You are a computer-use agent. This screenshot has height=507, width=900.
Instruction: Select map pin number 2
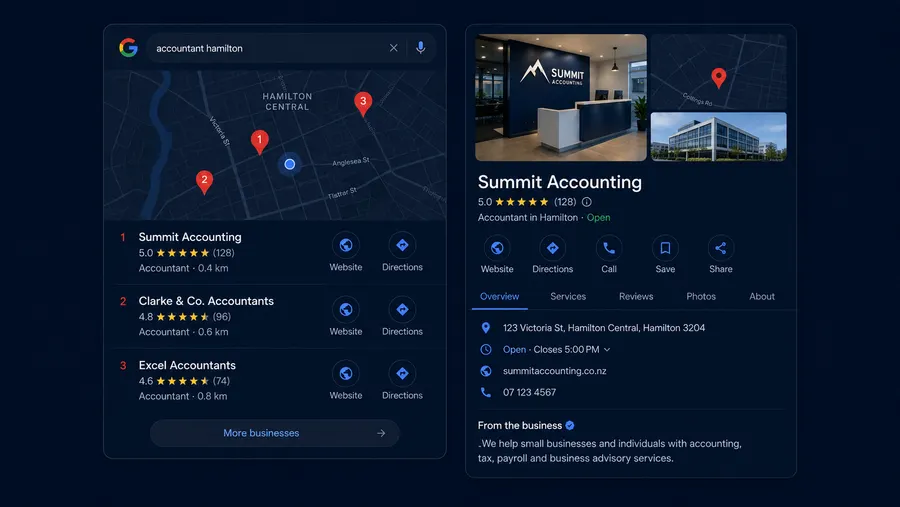tap(204, 182)
